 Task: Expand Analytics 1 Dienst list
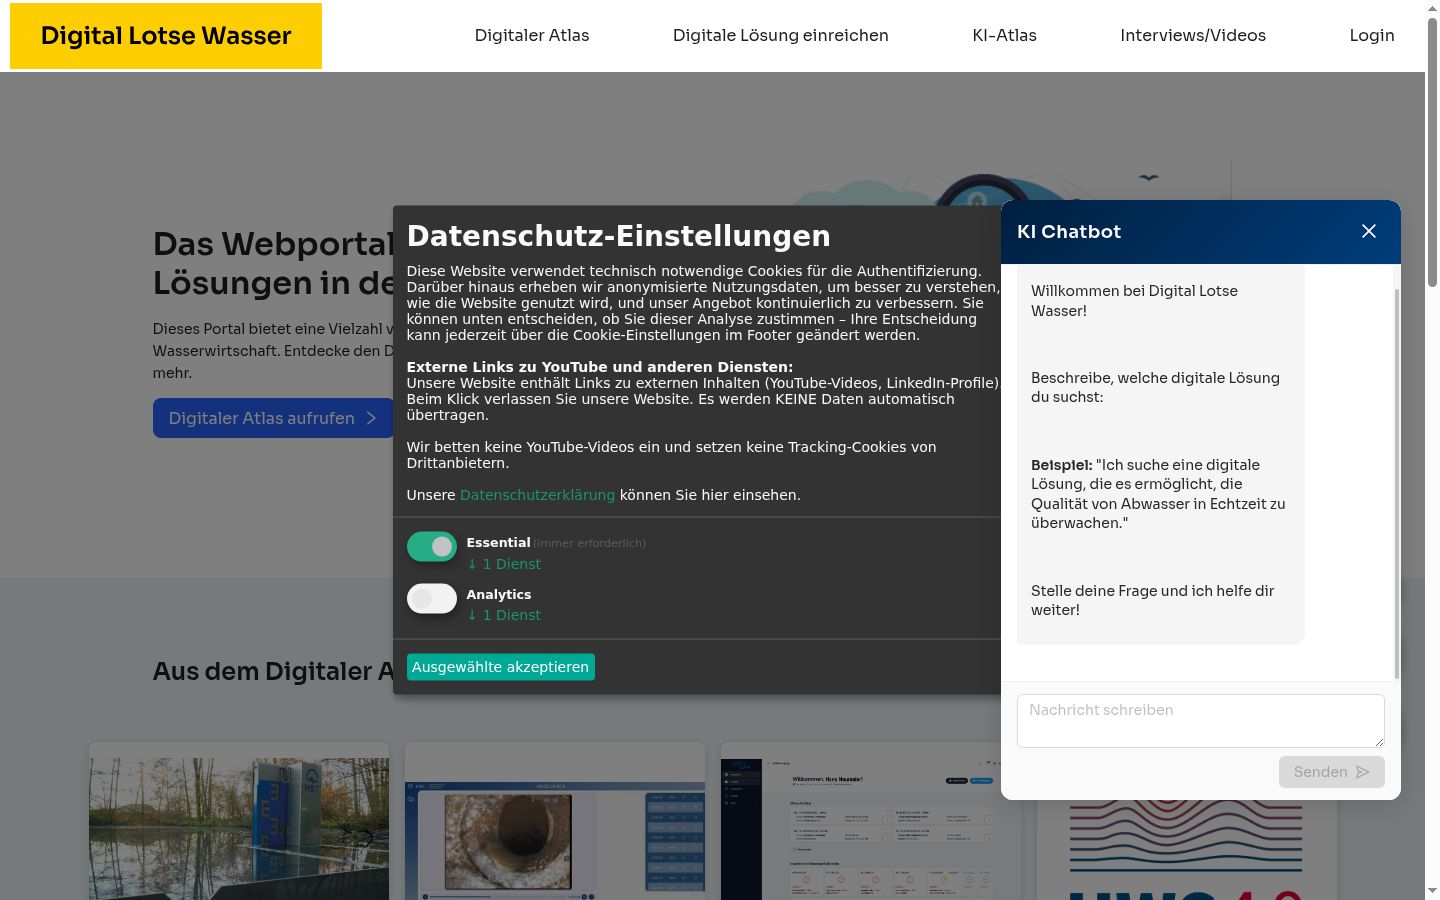[504, 615]
